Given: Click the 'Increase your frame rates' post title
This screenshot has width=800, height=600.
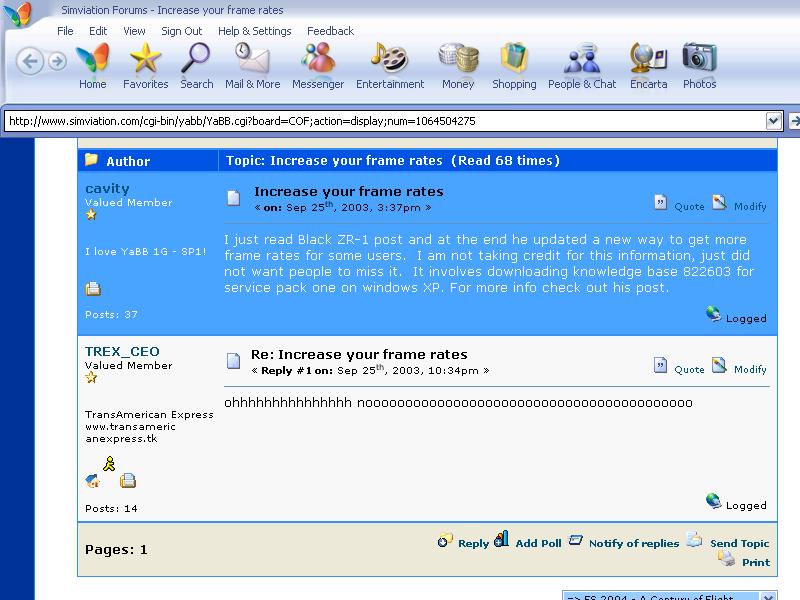Looking at the screenshot, I should tap(348, 192).
